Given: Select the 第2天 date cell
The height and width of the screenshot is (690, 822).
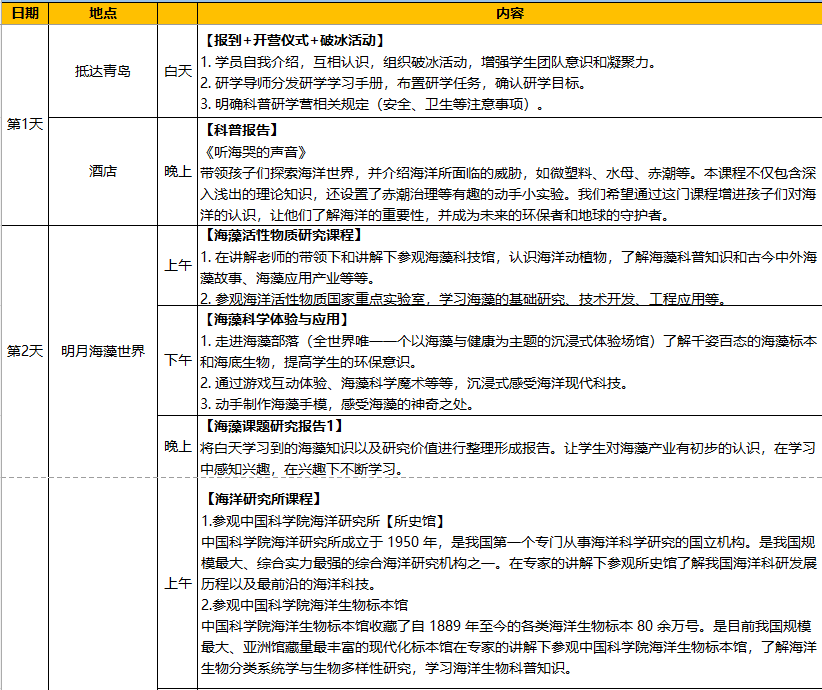Looking at the screenshot, I should click(x=25, y=351).
